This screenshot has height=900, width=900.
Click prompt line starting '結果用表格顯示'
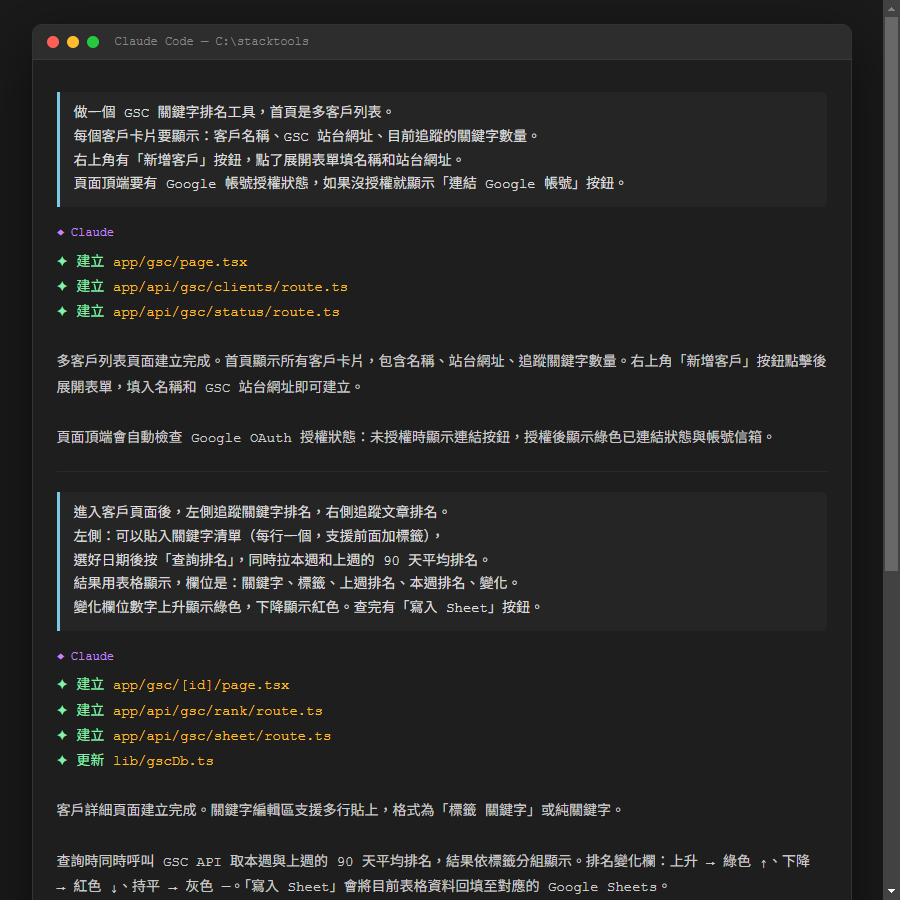(296, 584)
